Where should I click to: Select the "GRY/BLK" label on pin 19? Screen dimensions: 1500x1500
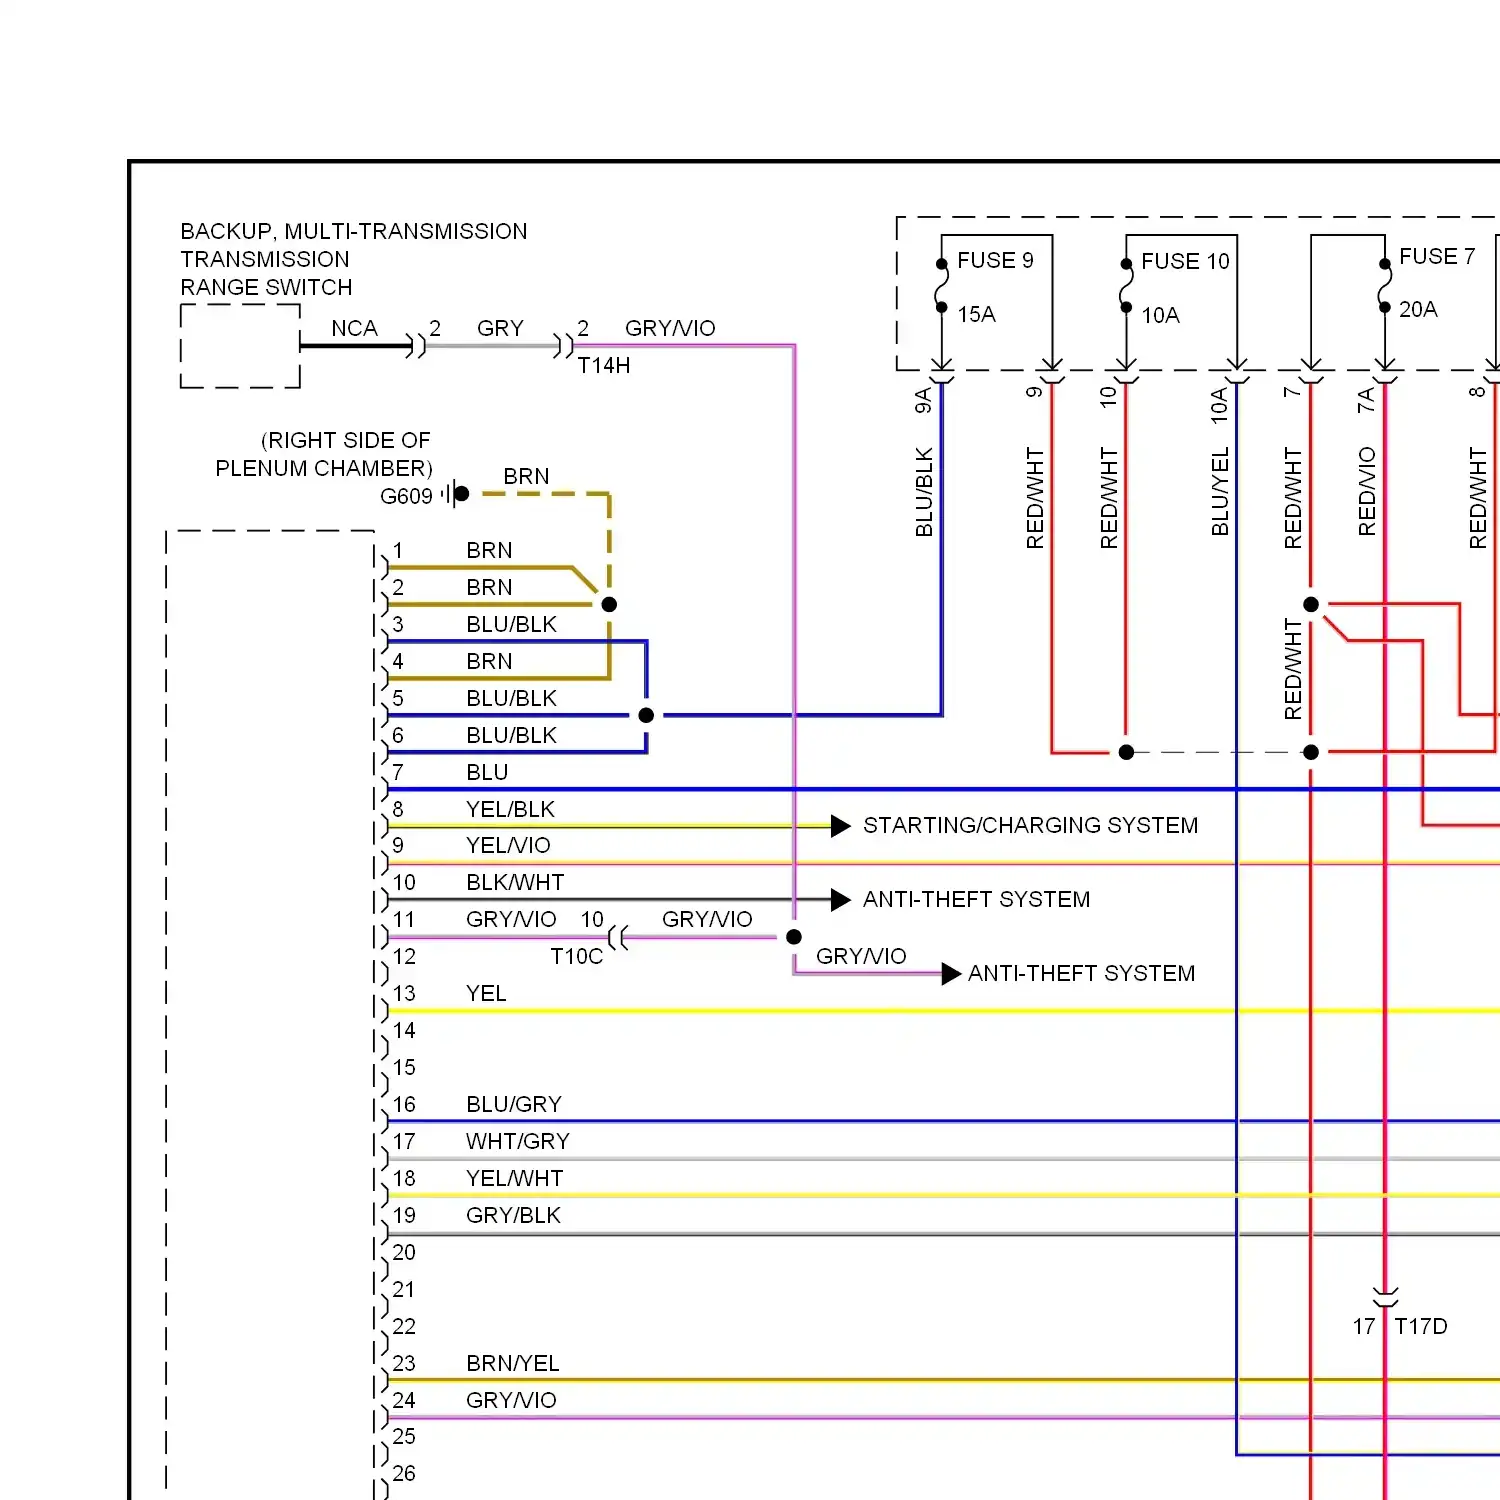coord(513,1215)
